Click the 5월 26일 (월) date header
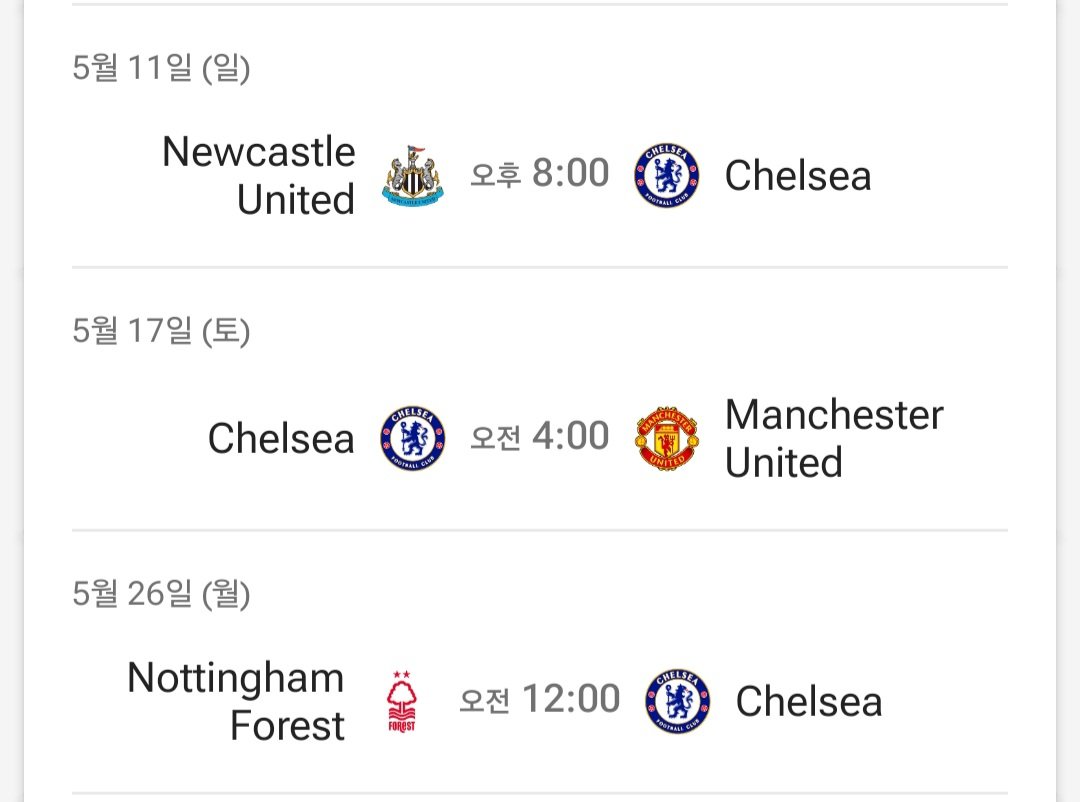The width and height of the screenshot is (1080, 802). point(161,595)
